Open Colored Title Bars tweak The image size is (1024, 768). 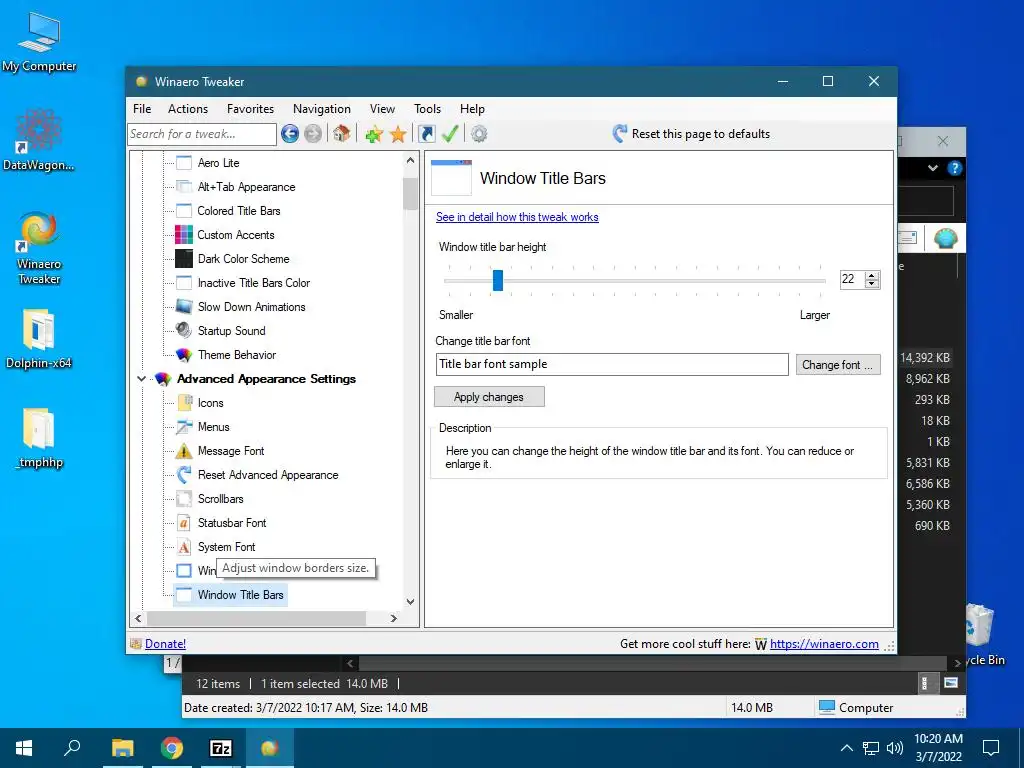click(238, 211)
